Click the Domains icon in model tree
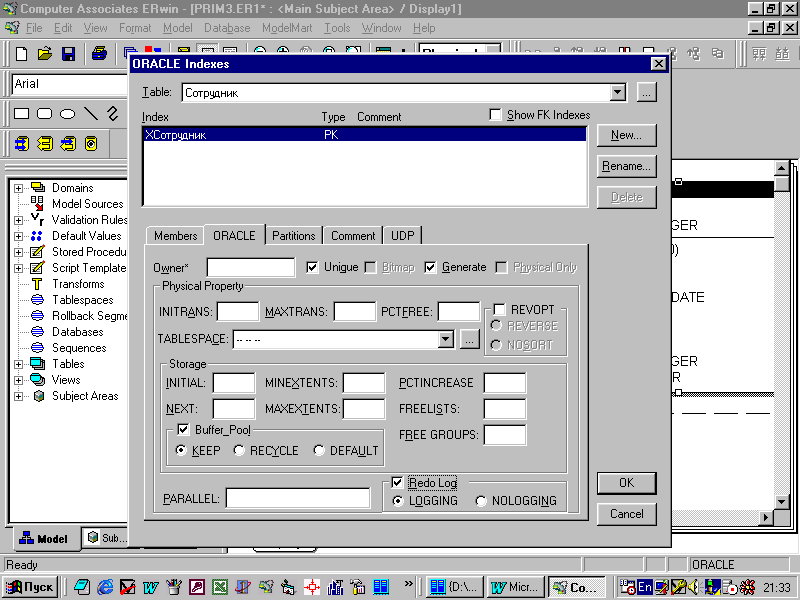Image resolution: width=800 pixels, height=600 pixels. click(38, 187)
